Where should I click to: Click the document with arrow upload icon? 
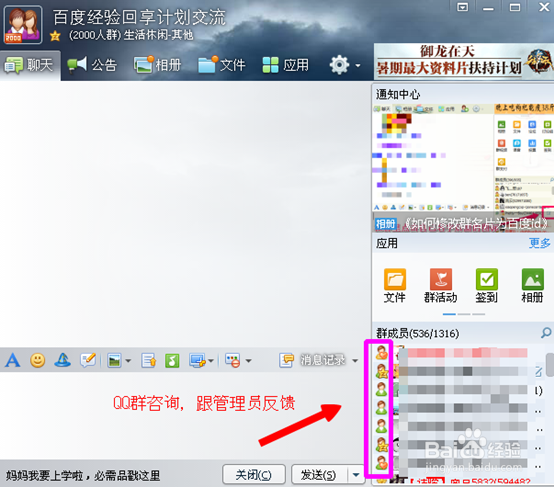click(x=148, y=361)
